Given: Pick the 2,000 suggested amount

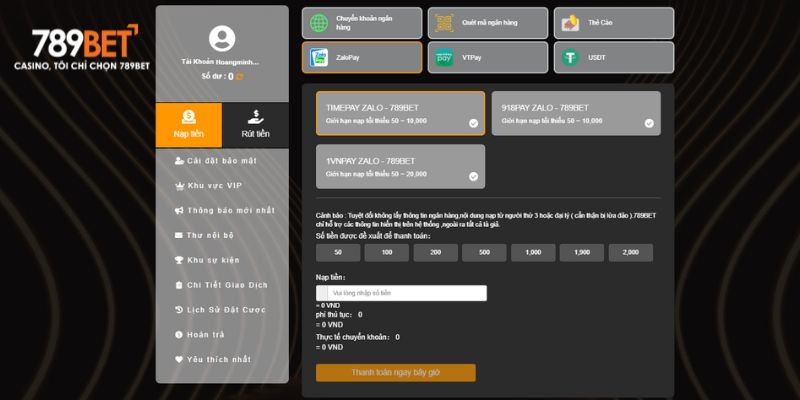Looking at the screenshot, I should 631,253.
